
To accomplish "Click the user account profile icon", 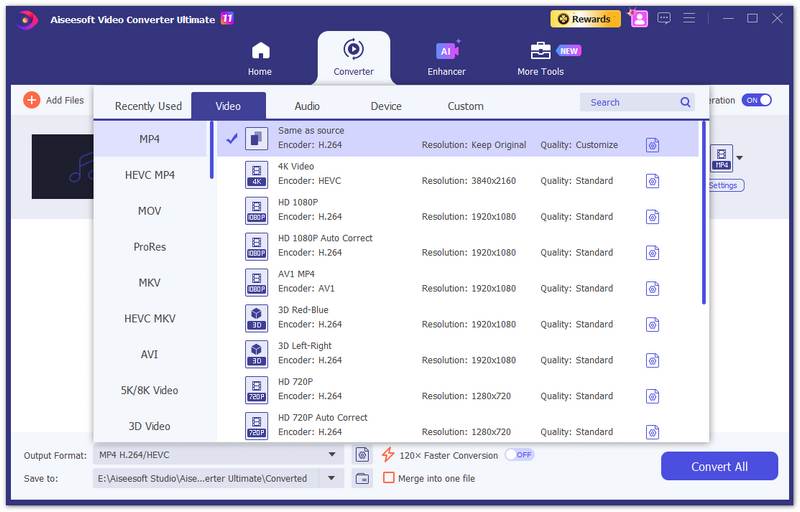I will [x=638, y=18].
